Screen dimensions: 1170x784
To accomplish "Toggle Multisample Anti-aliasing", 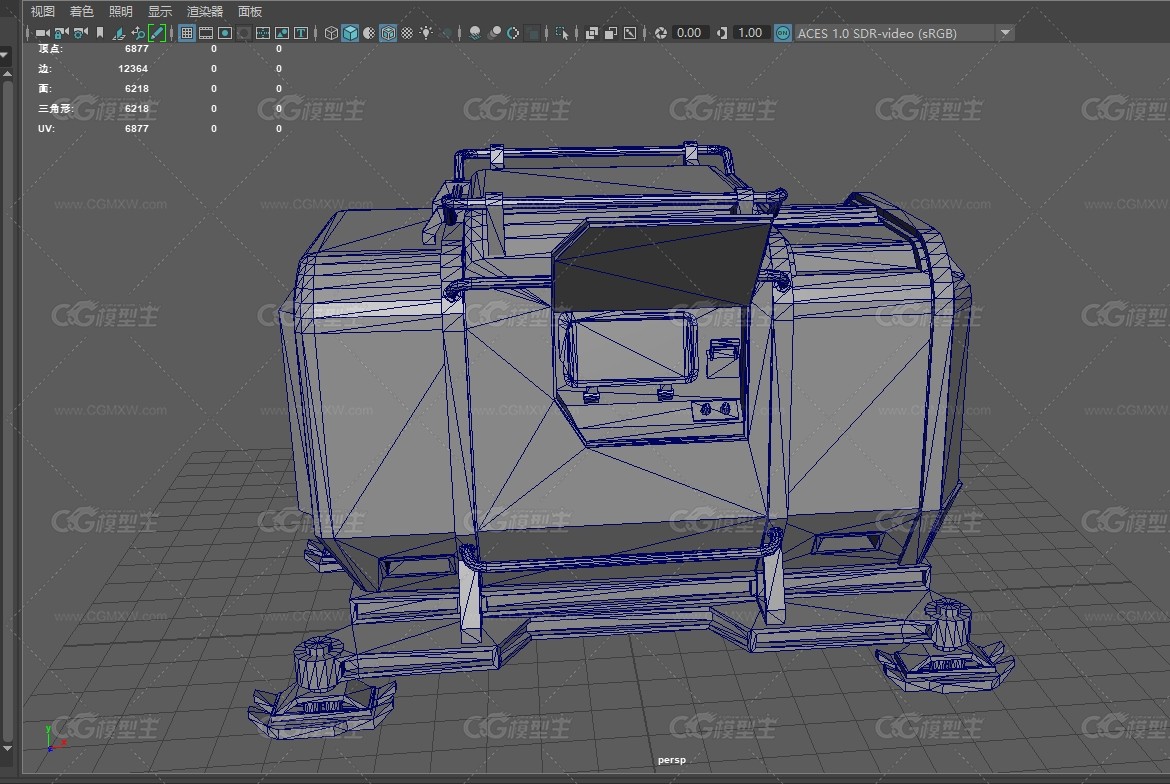I will pyautogui.click(x=513, y=33).
